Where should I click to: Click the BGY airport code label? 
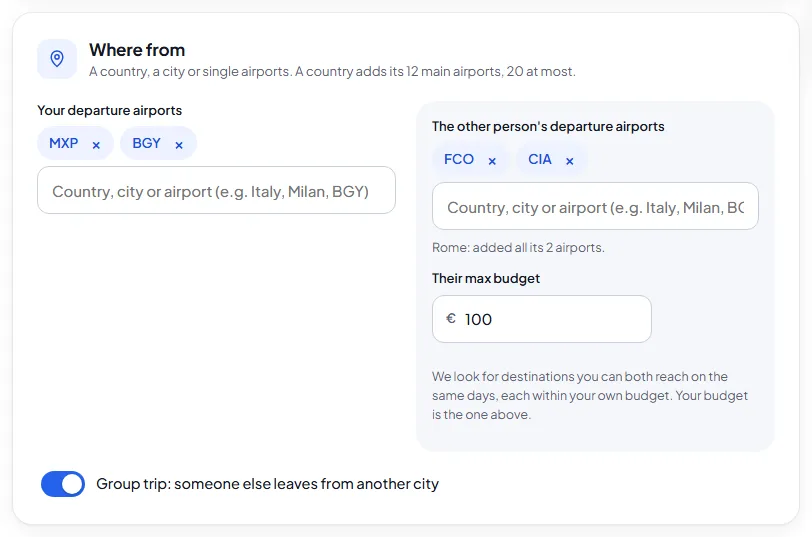pyautogui.click(x=147, y=143)
